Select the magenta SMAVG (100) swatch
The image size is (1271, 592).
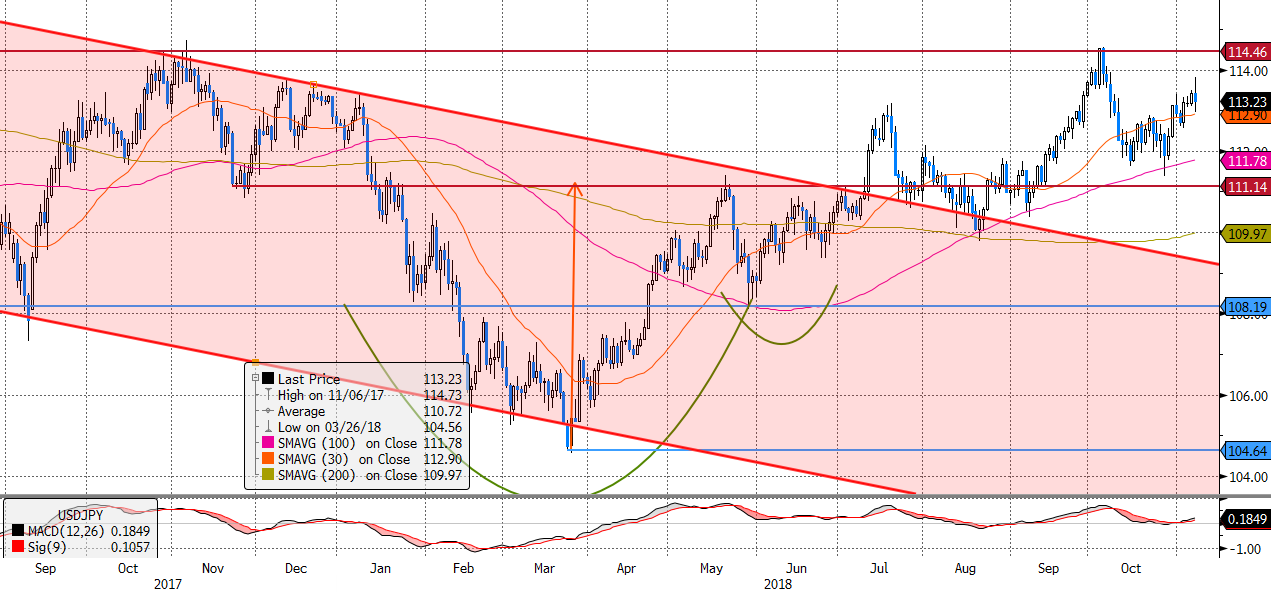coord(268,444)
